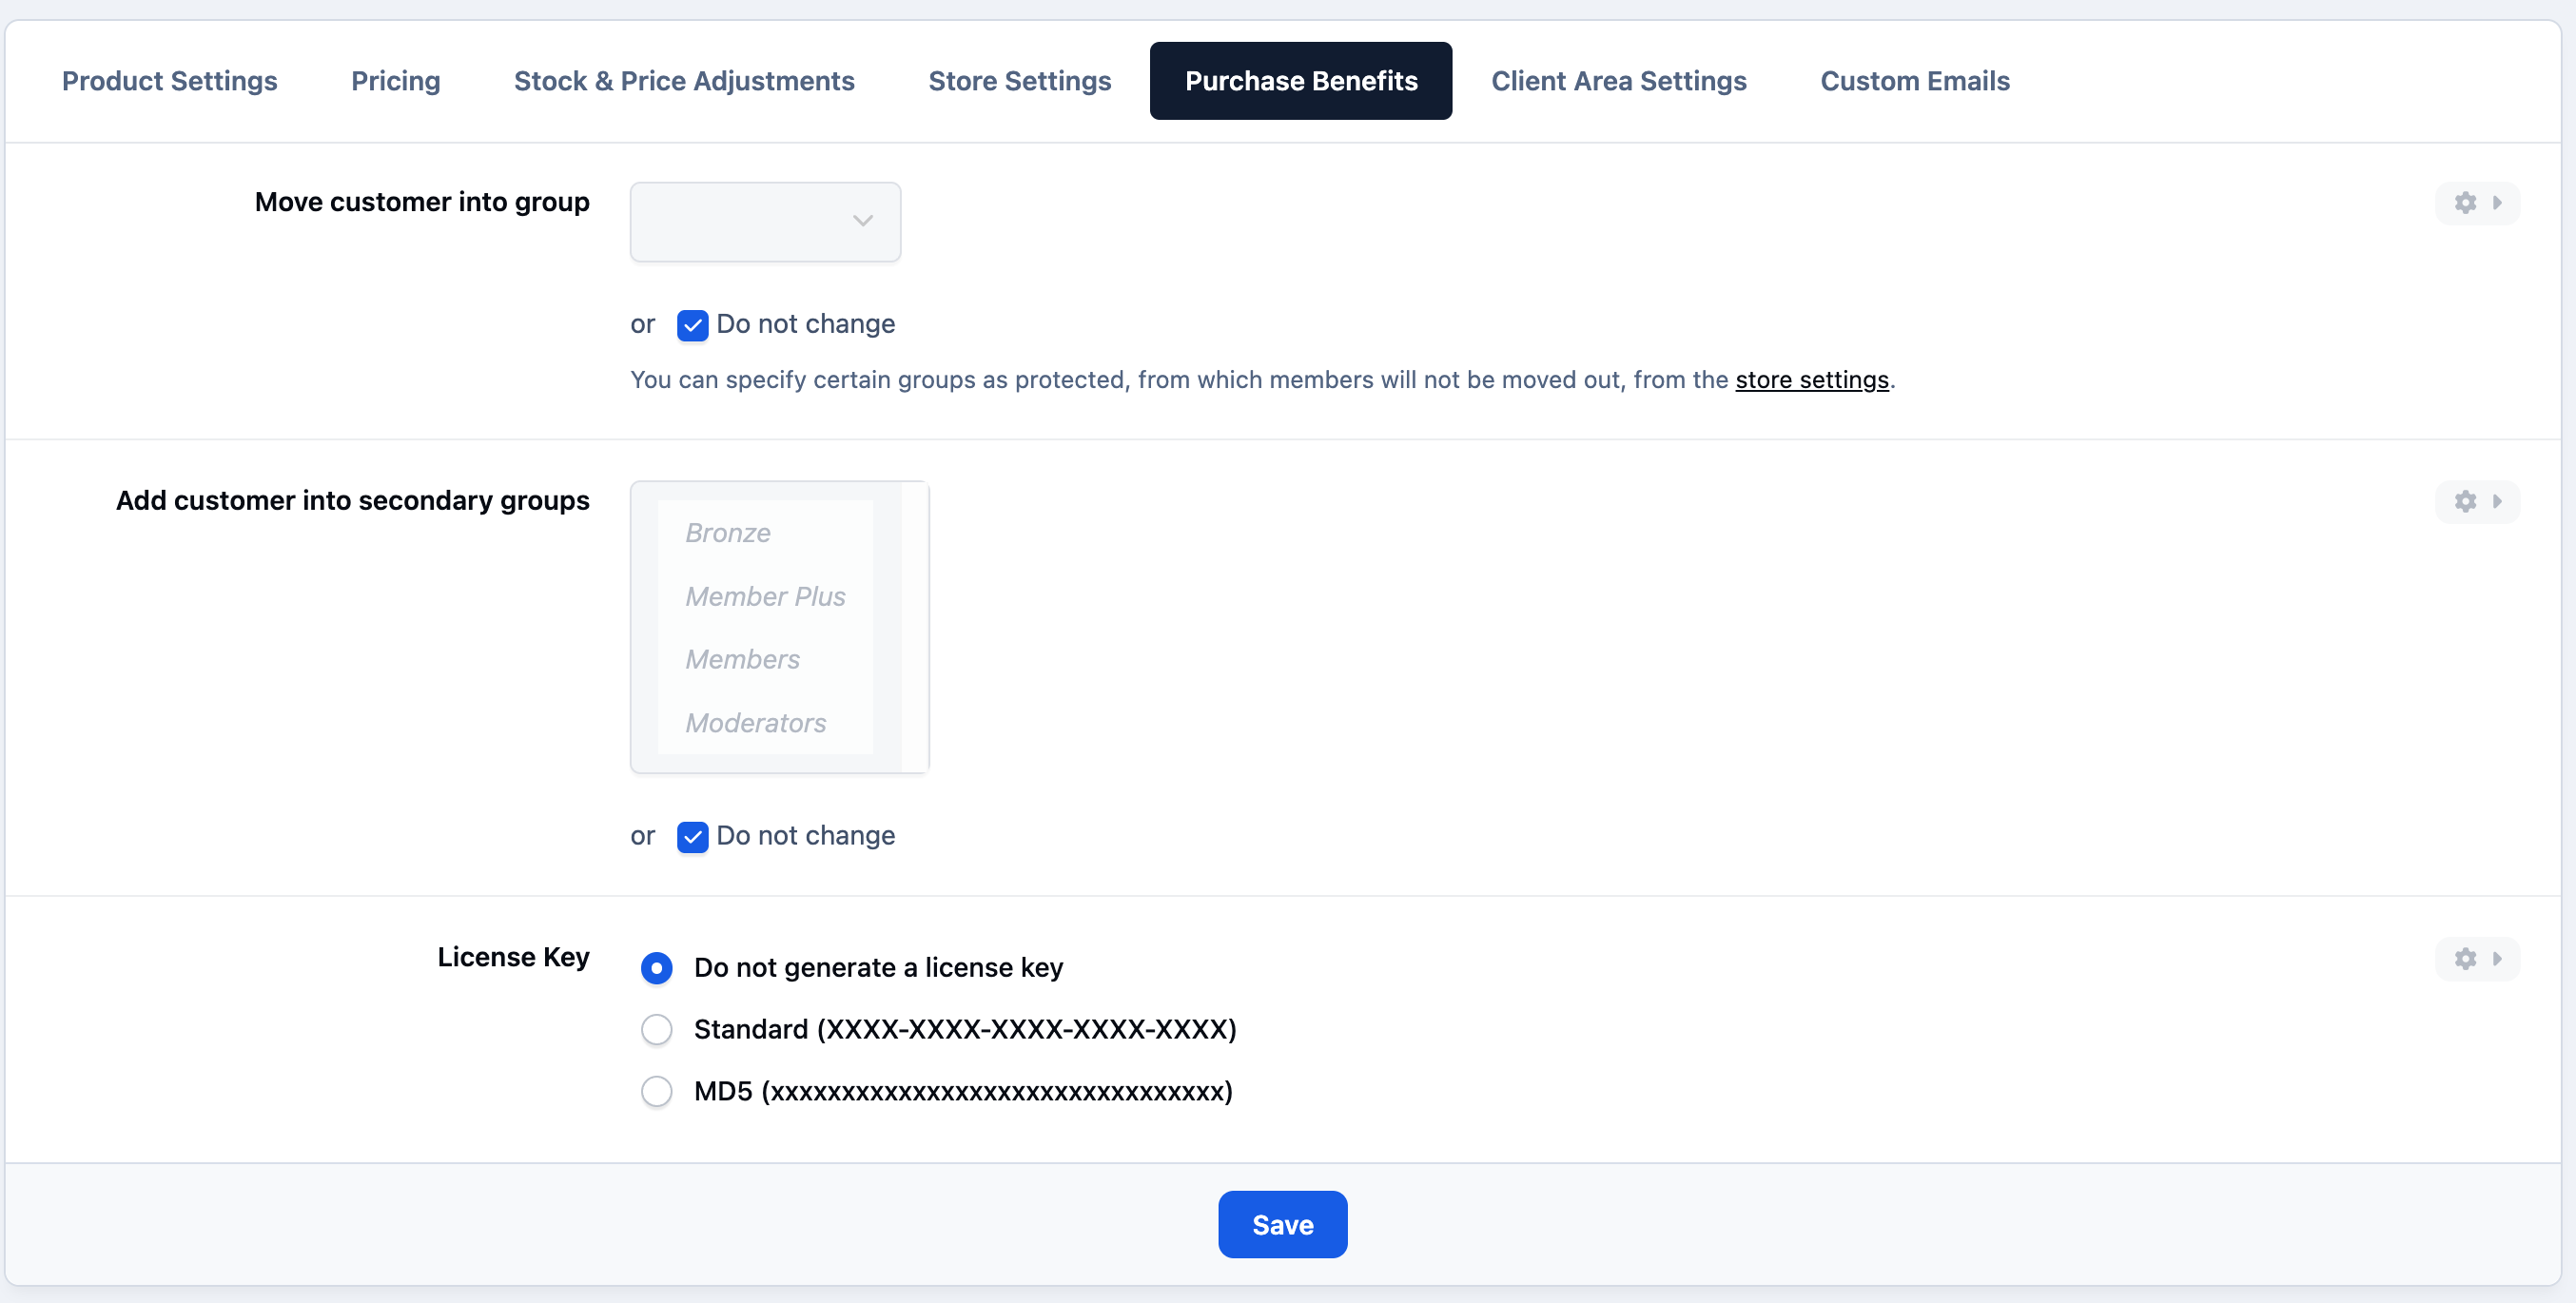Viewport: 2576px width, 1303px height.
Task: Open the Pricing tab
Action: point(395,81)
